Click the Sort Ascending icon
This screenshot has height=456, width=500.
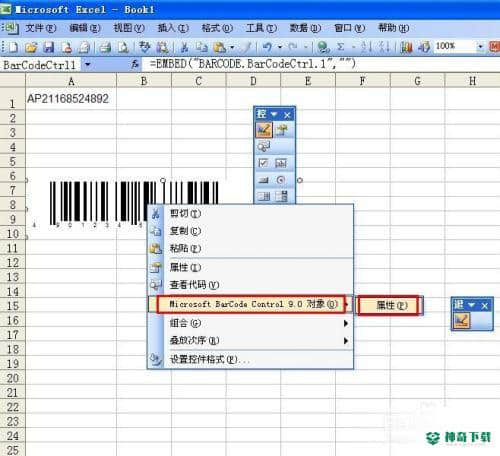coord(366,47)
